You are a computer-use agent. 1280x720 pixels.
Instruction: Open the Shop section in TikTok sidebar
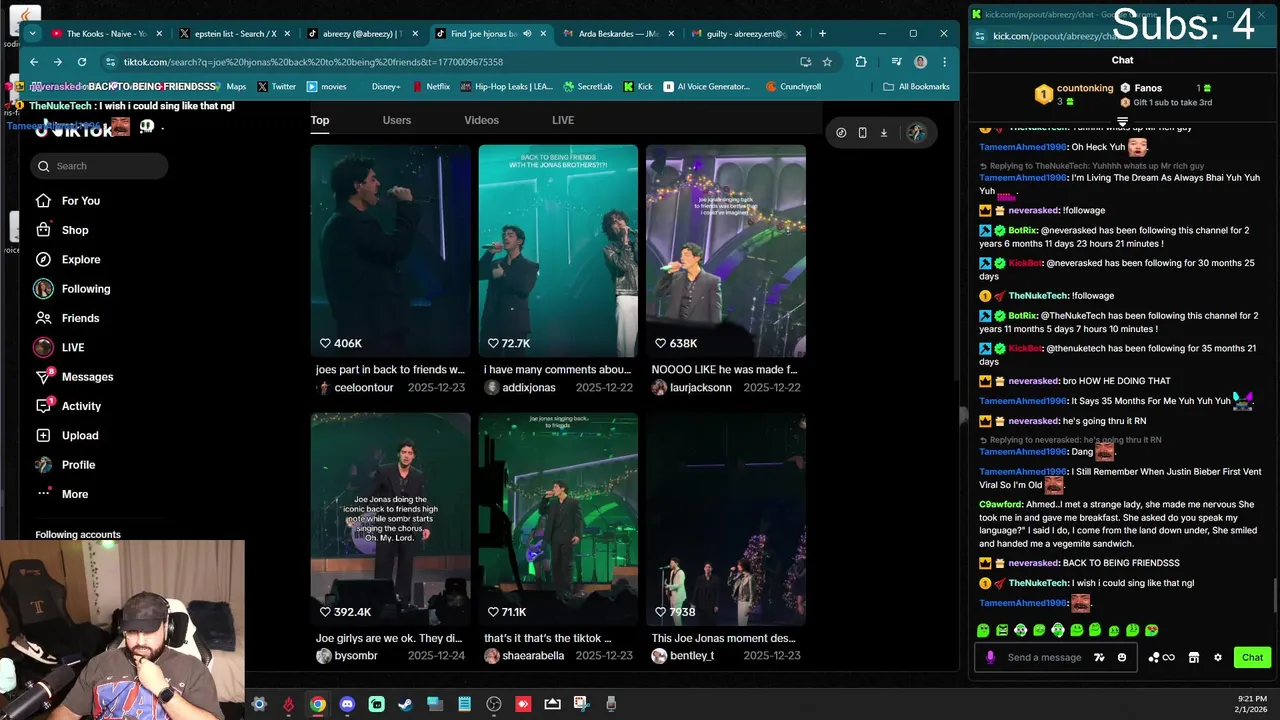point(62,230)
